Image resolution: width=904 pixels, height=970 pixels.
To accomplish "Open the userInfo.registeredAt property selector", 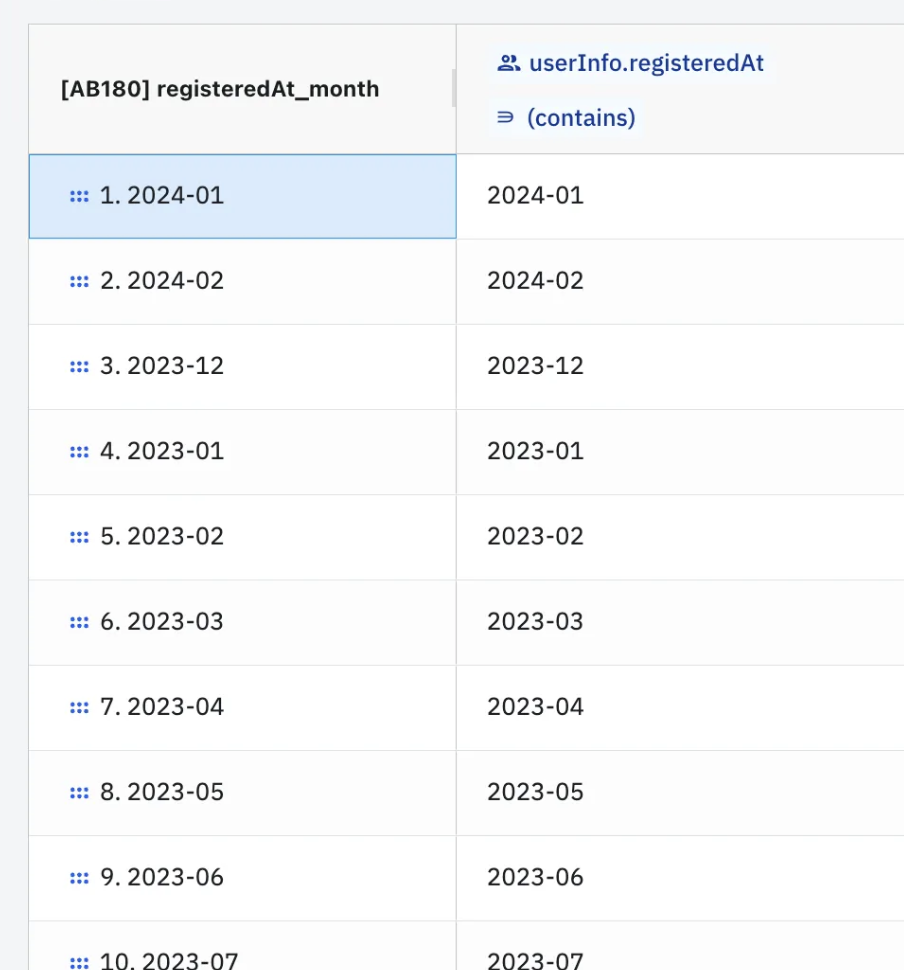I will pos(631,63).
